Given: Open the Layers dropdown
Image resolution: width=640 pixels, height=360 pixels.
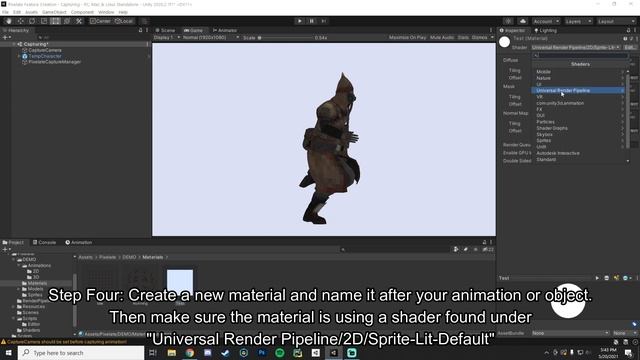Looking at the screenshot, I should [x=578, y=21].
